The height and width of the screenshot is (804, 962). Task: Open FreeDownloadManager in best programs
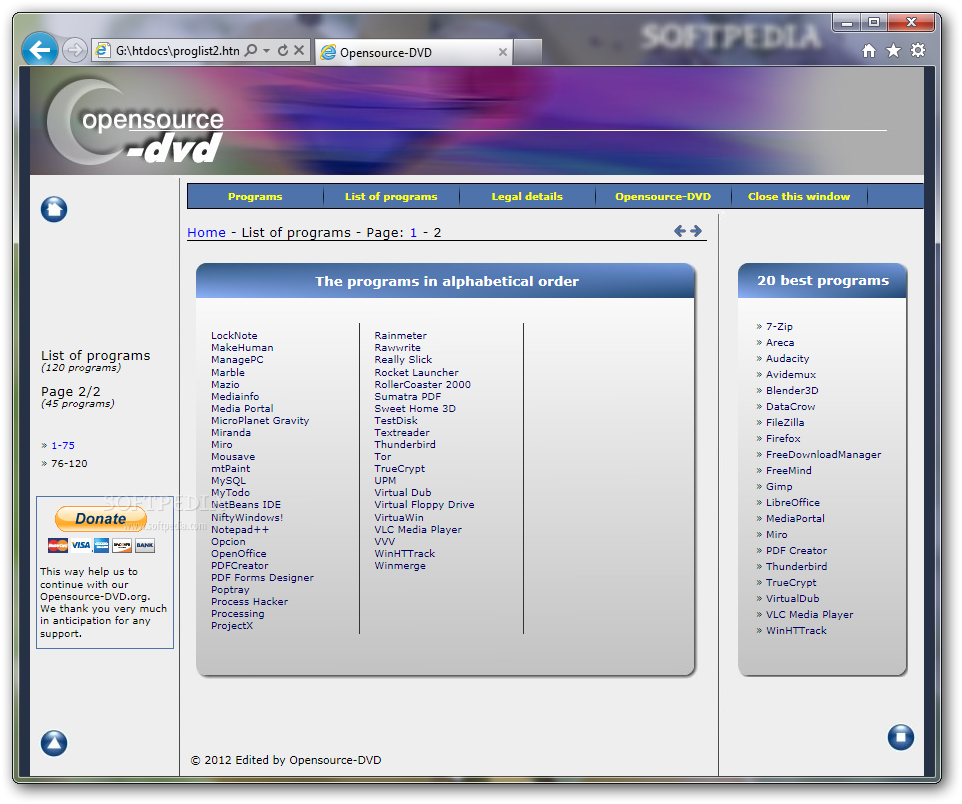click(823, 454)
